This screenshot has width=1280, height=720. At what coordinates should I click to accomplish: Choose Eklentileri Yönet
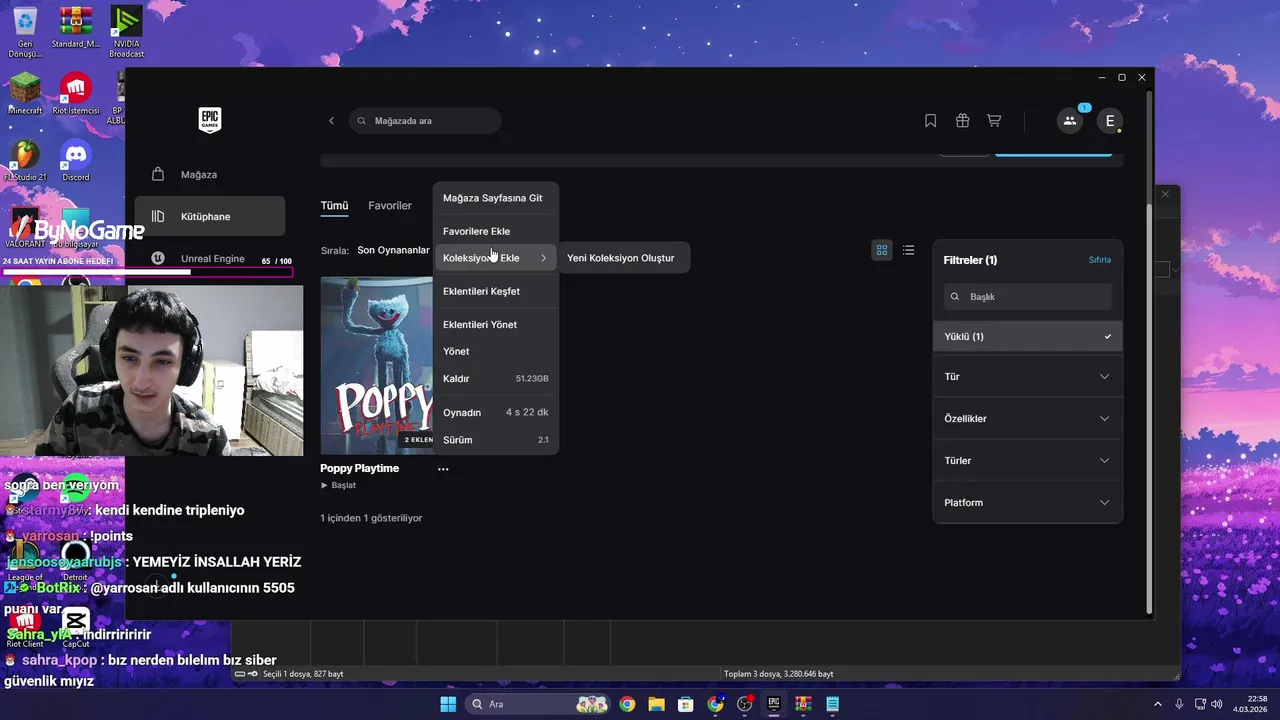pos(496,325)
